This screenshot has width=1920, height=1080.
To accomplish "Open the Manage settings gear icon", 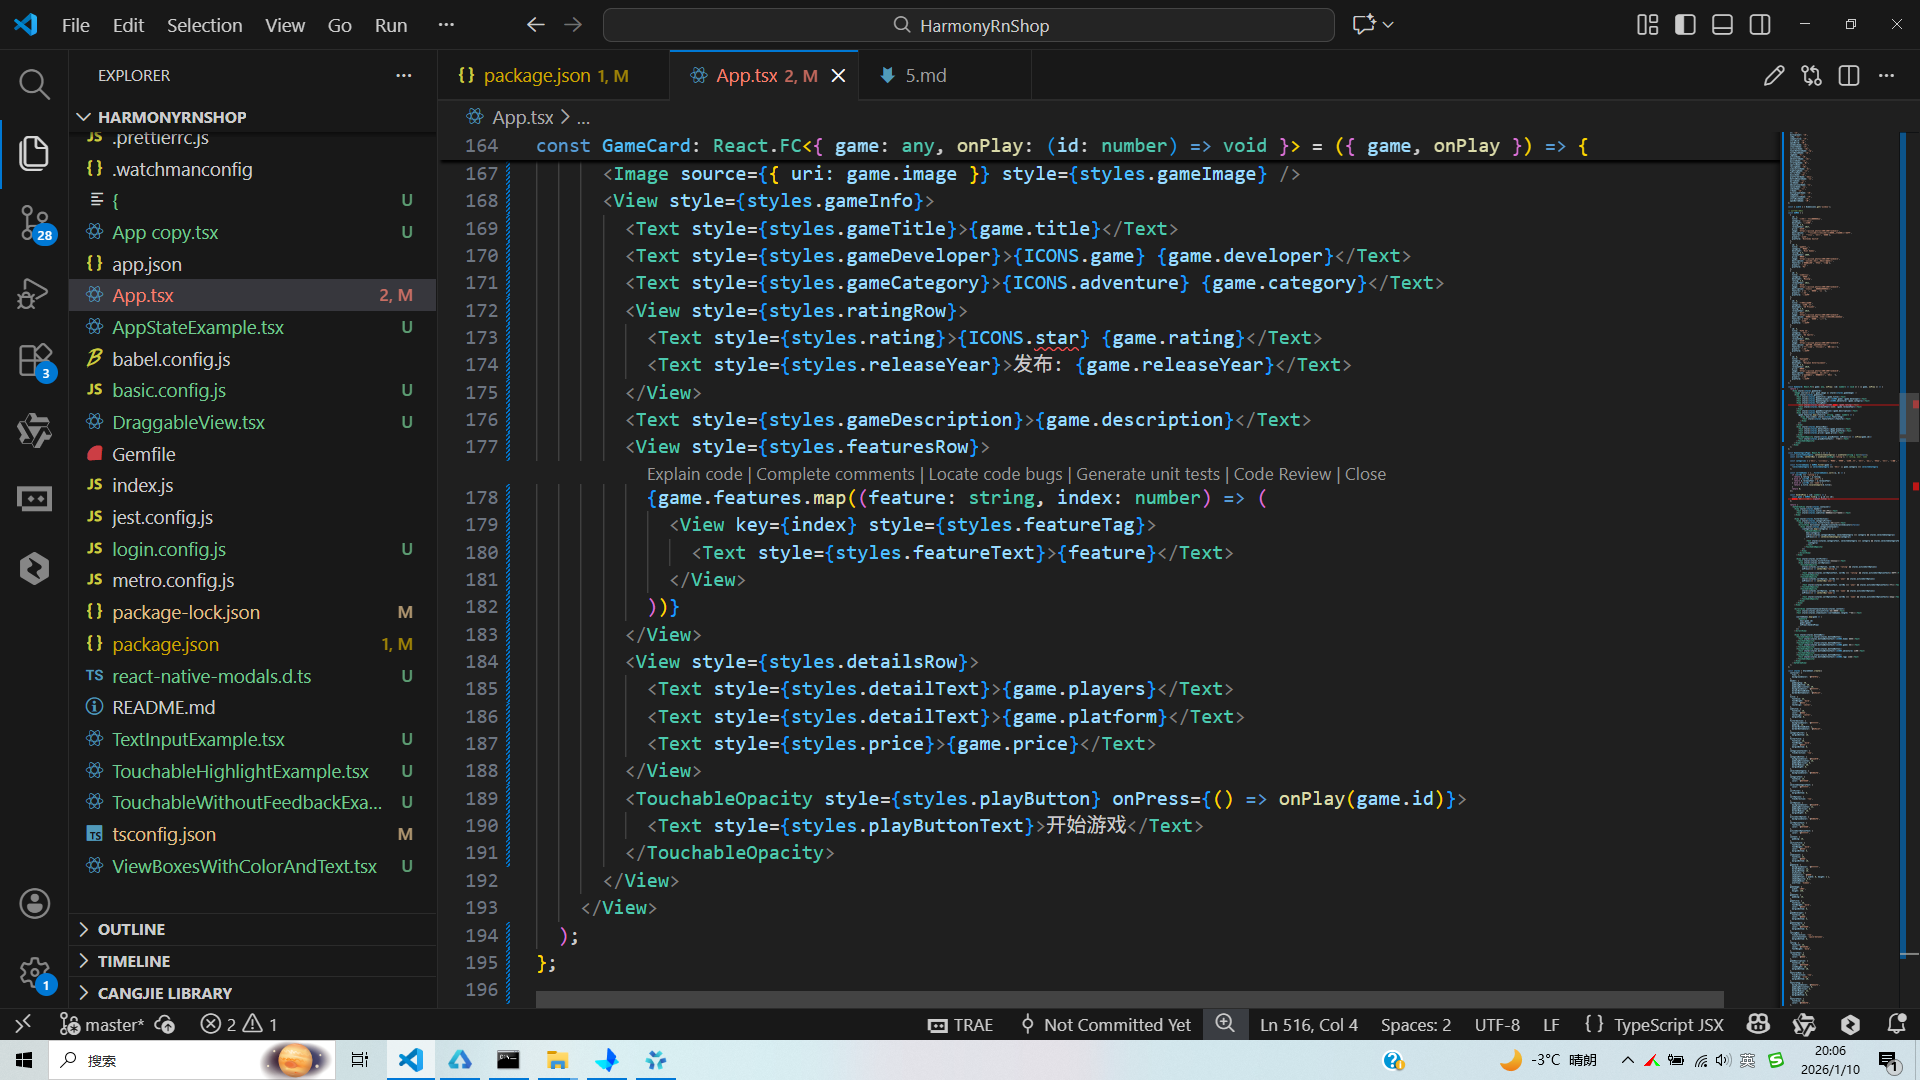I will tap(34, 973).
